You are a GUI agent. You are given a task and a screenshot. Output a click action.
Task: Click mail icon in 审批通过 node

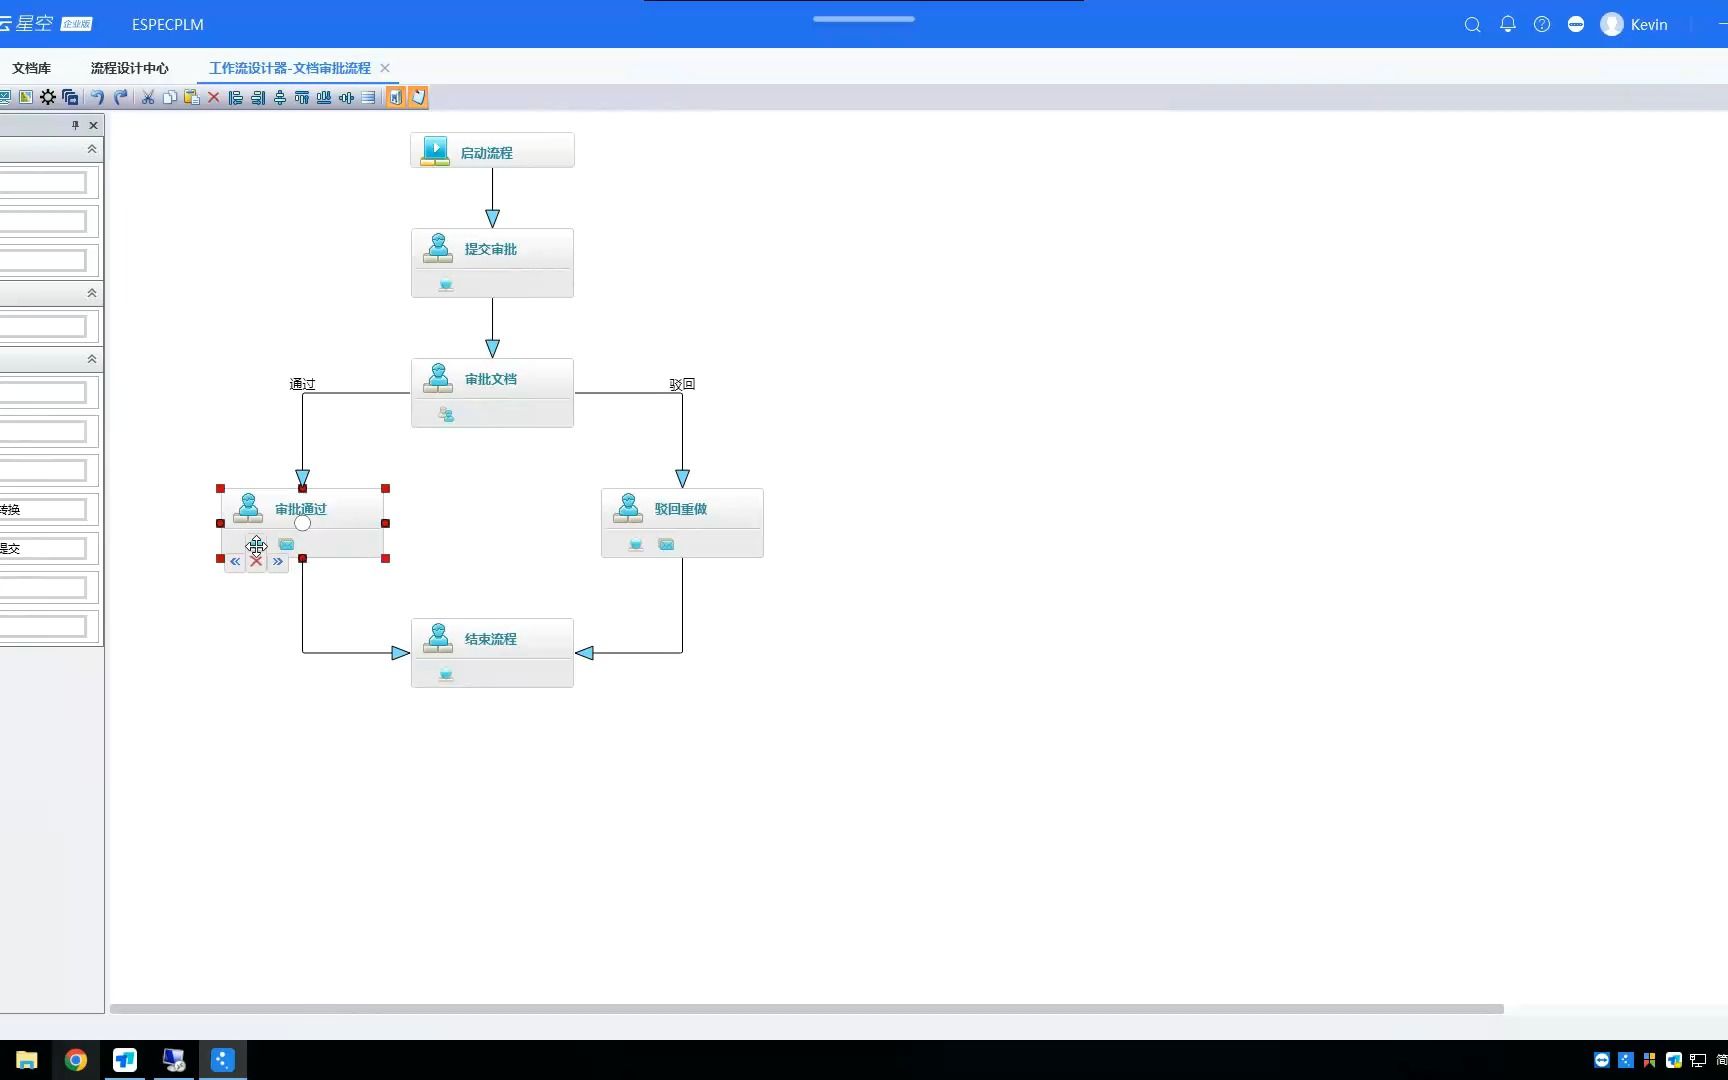coord(286,544)
